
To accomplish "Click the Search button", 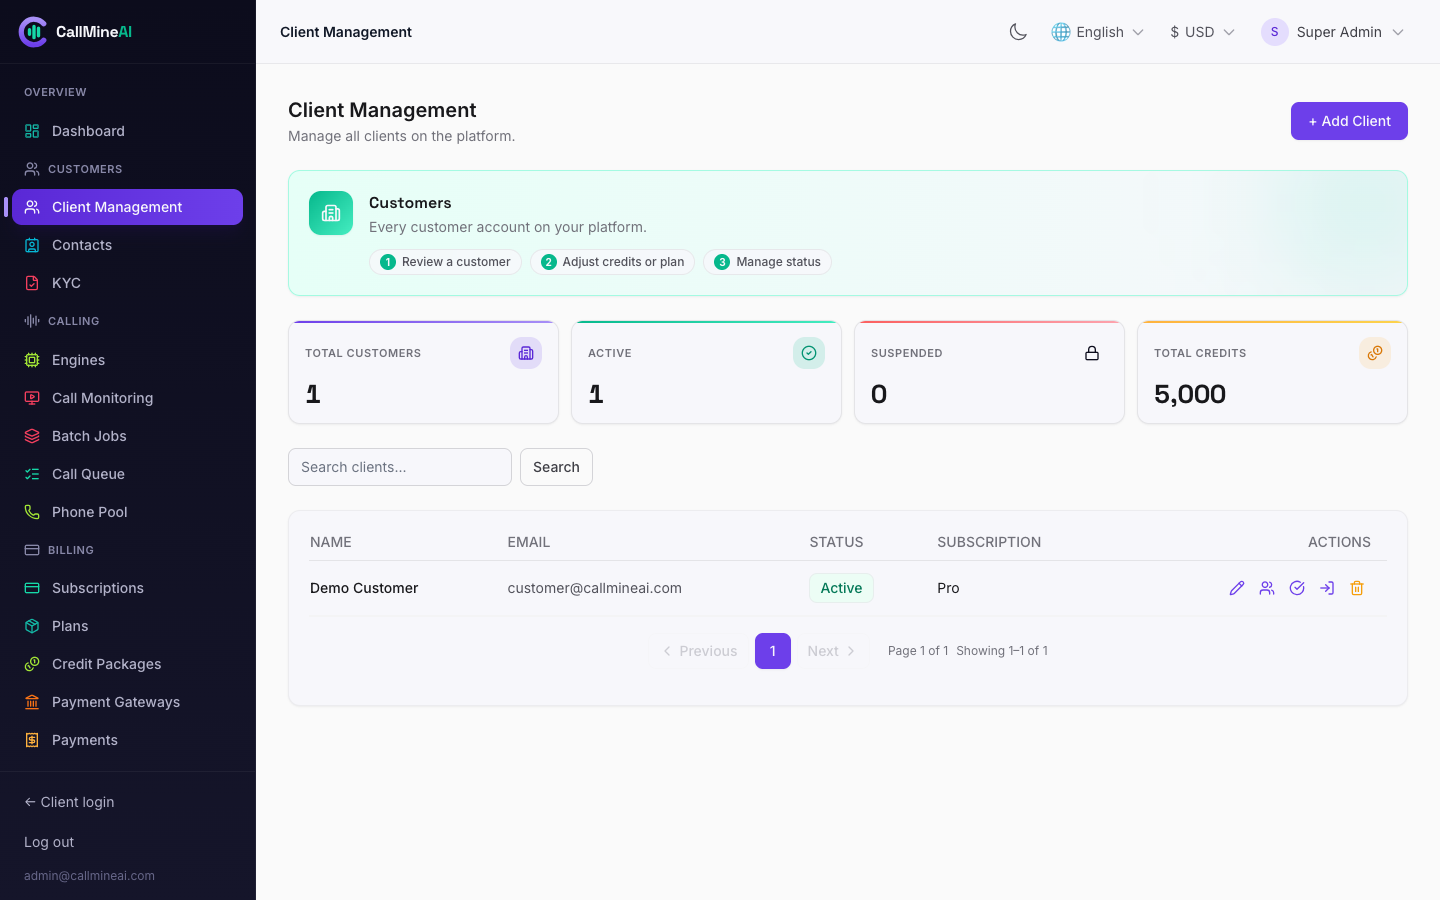I will (556, 467).
